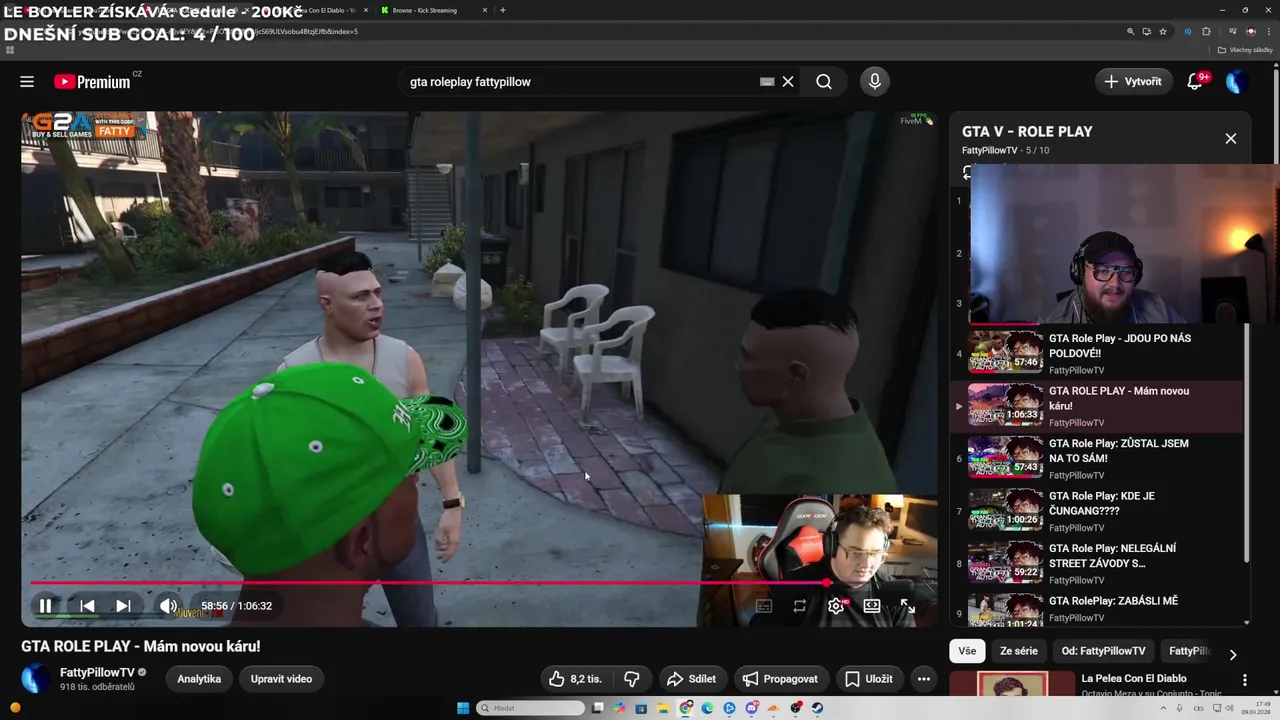Screen dimensions: 1280x720
Task: Mute the video volume
Action: click(x=168, y=606)
